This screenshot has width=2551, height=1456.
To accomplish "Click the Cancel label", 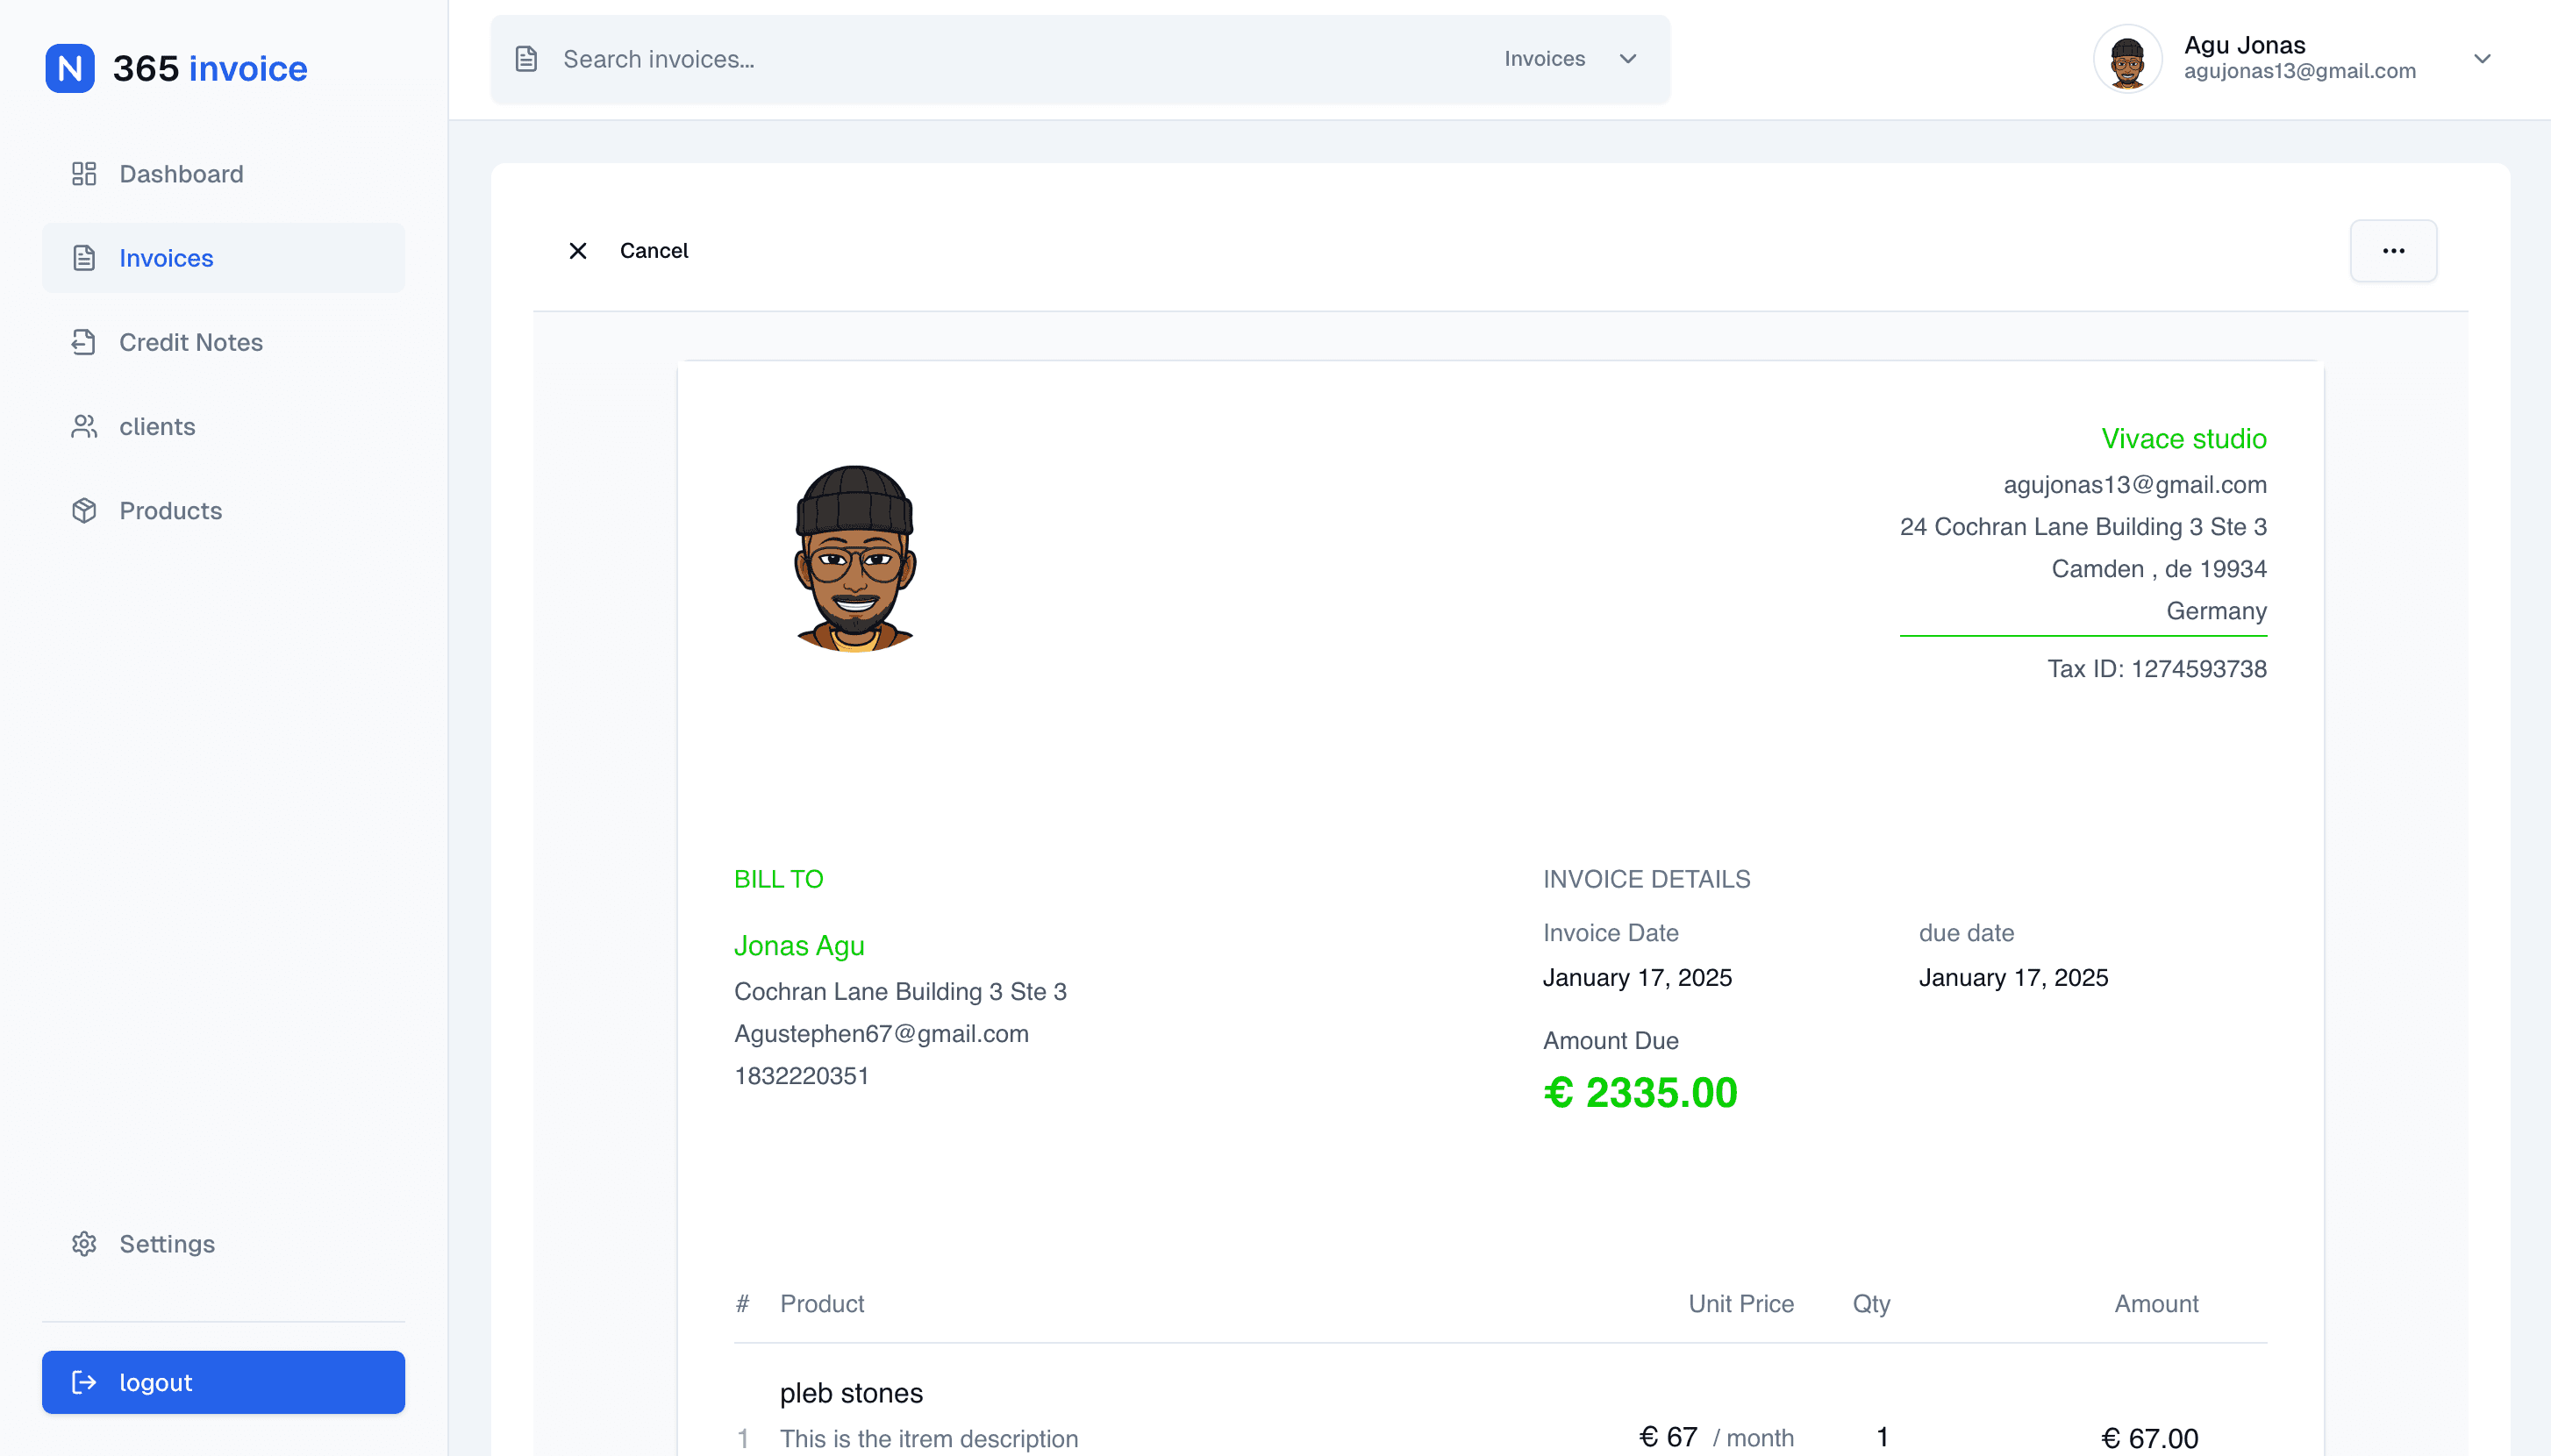I will tap(655, 250).
